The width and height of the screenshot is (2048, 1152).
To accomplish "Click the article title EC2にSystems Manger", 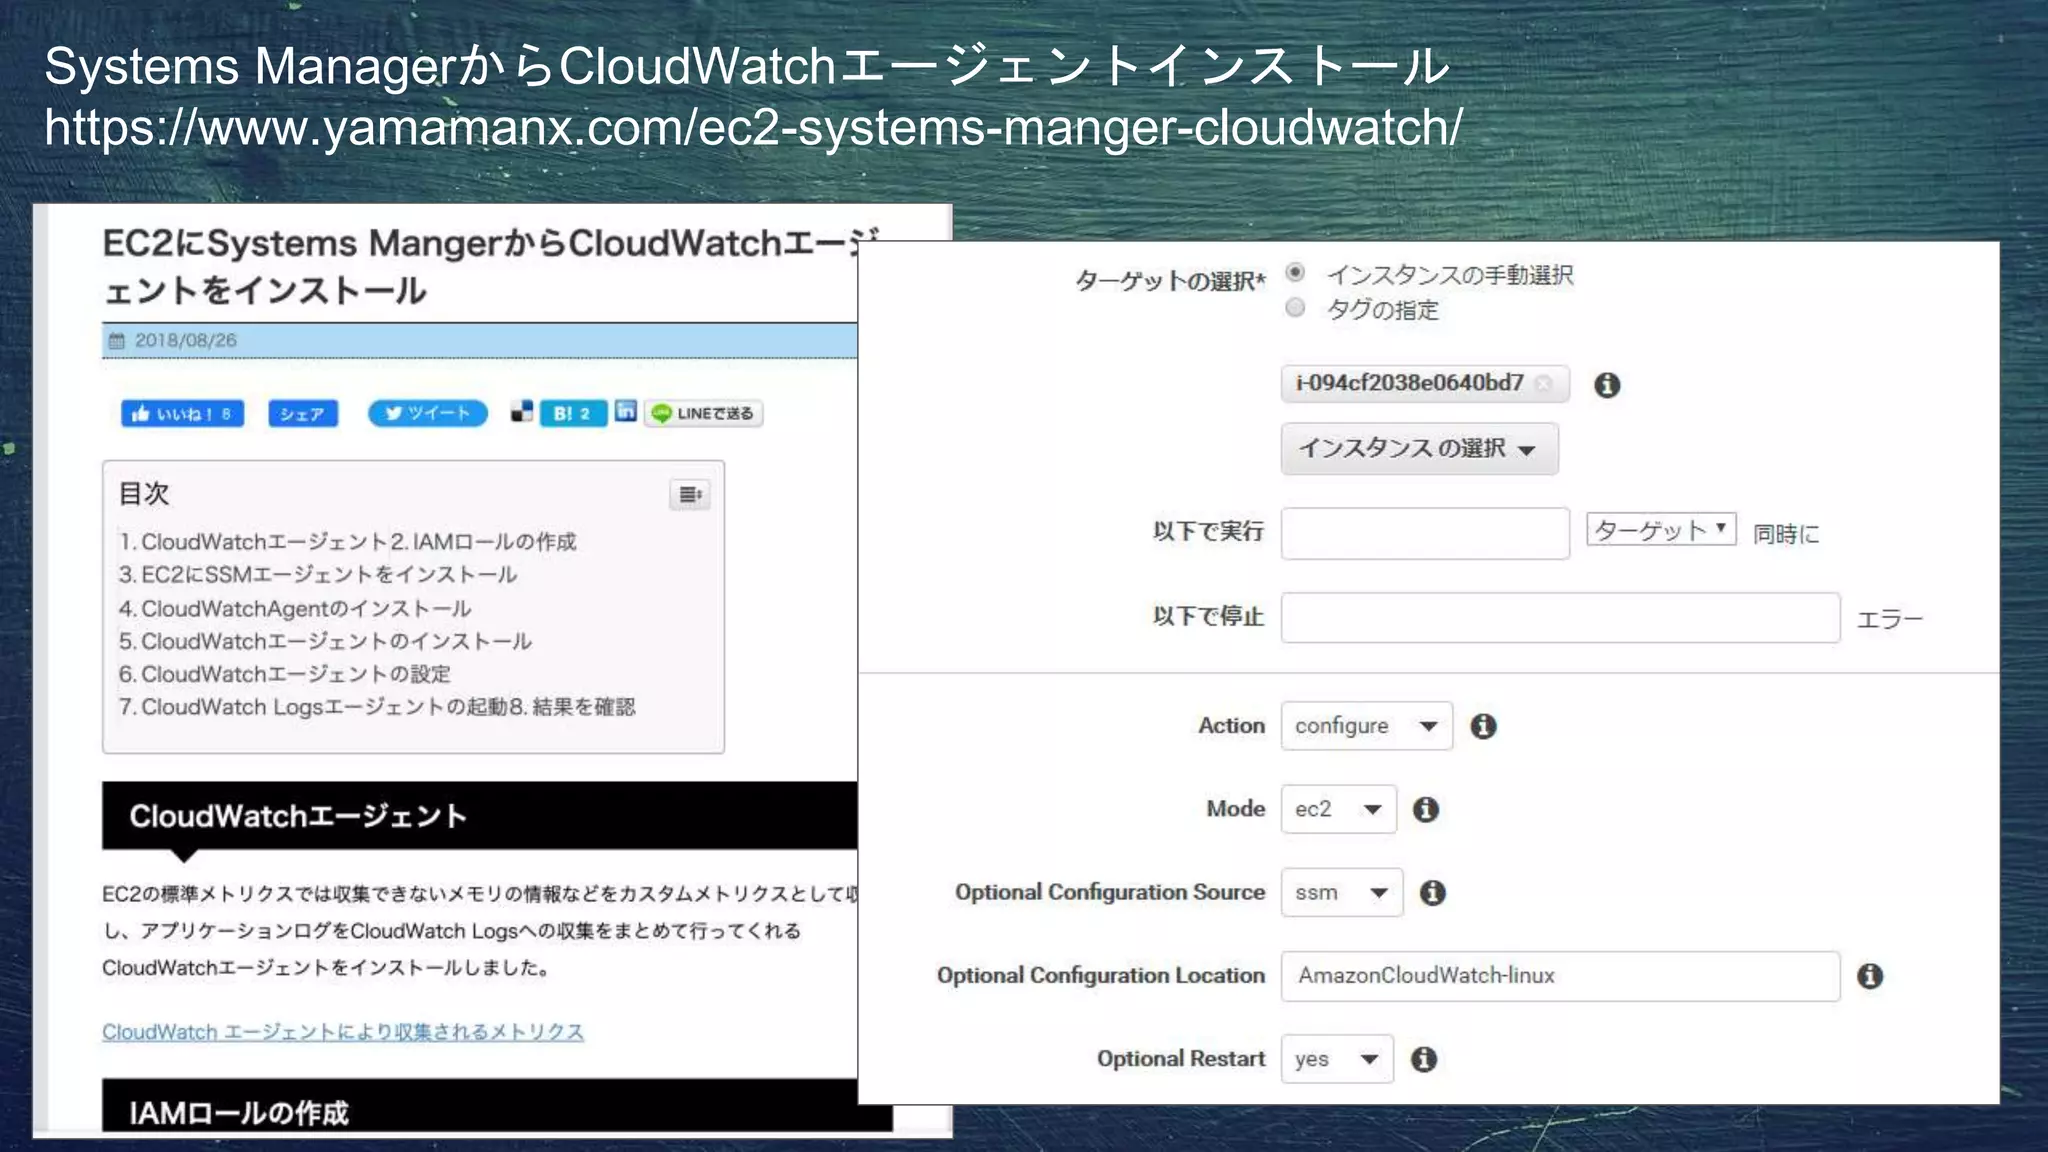I will pyautogui.click(x=490, y=266).
